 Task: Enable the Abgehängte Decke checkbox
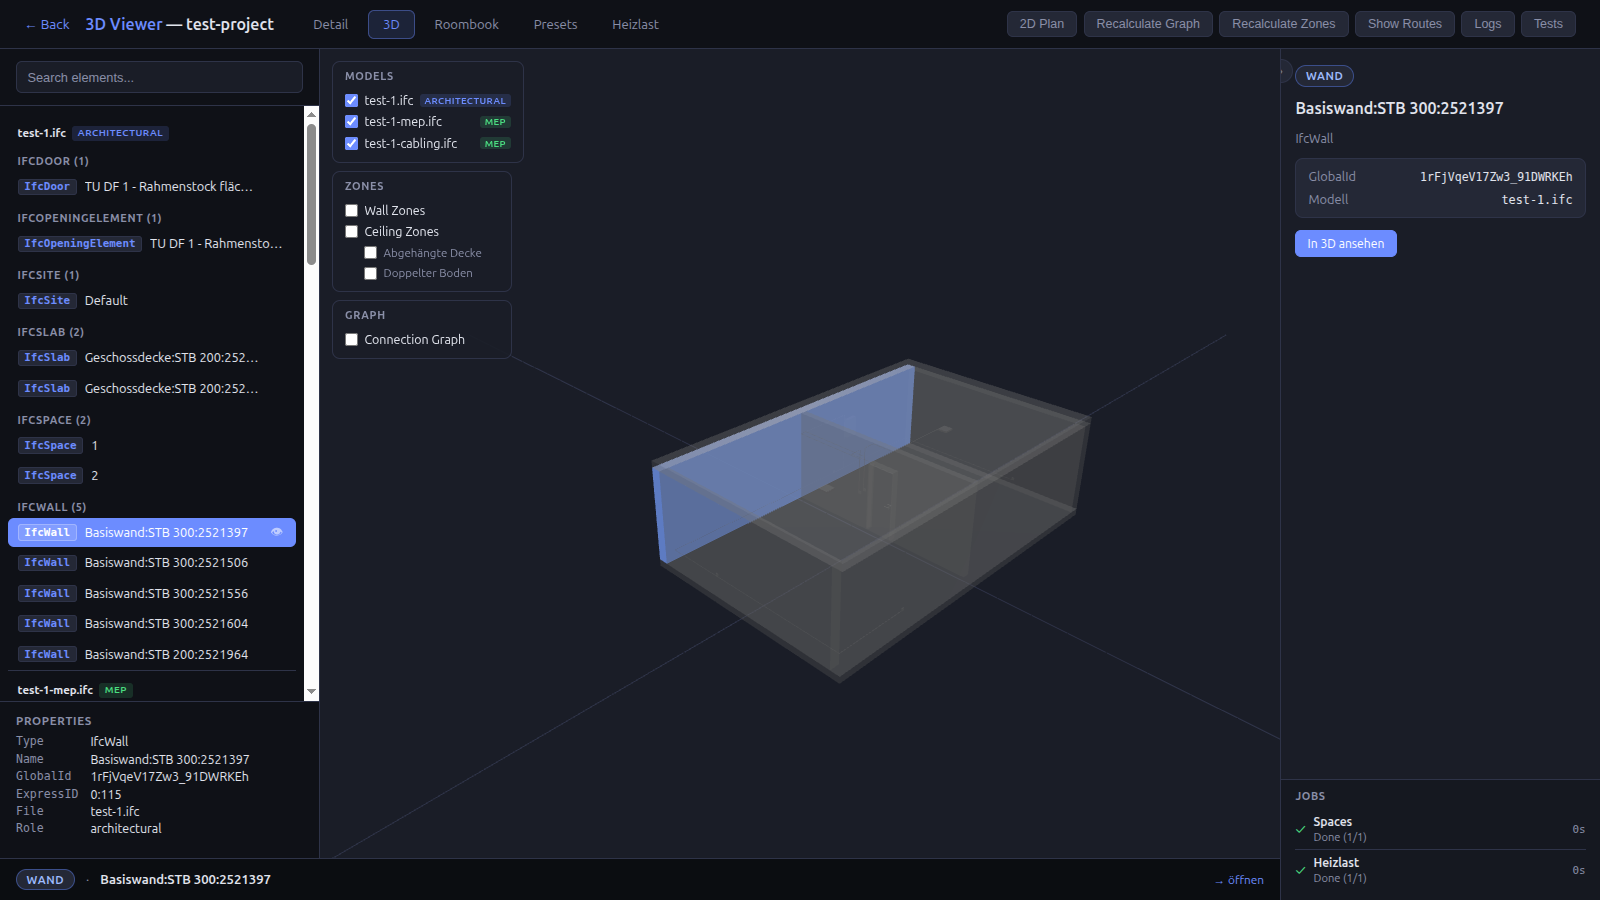click(x=370, y=253)
